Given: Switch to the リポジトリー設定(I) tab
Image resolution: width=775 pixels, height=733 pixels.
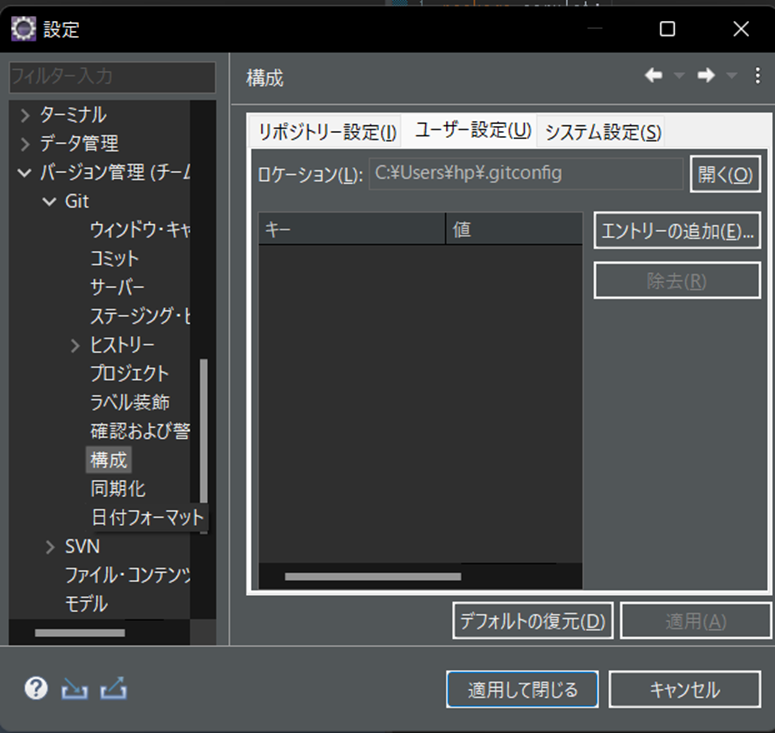Looking at the screenshot, I should coord(327,132).
